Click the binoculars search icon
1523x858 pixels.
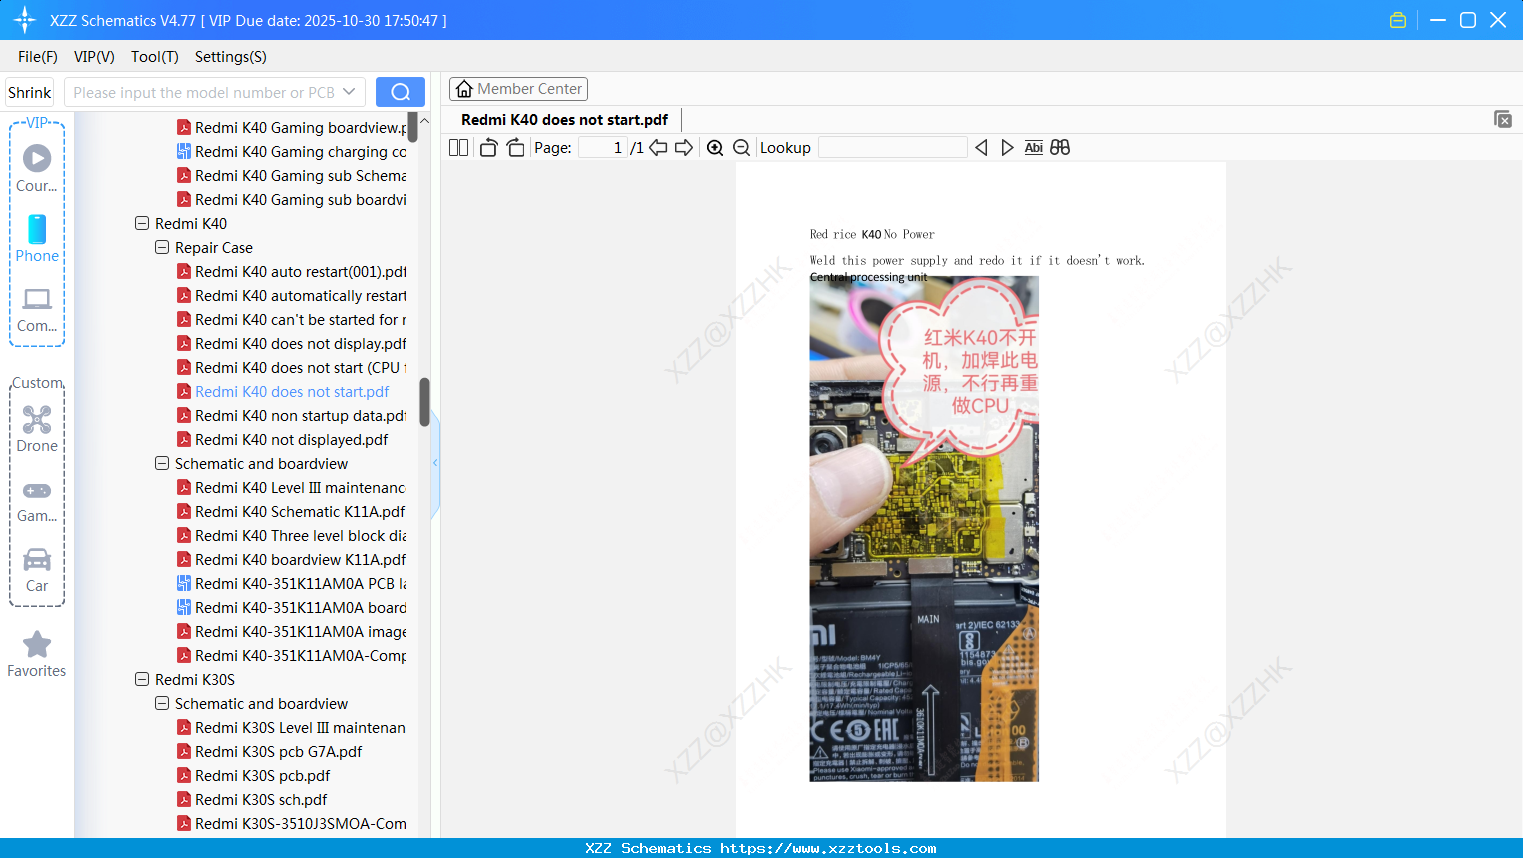pyautogui.click(x=1060, y=148)
